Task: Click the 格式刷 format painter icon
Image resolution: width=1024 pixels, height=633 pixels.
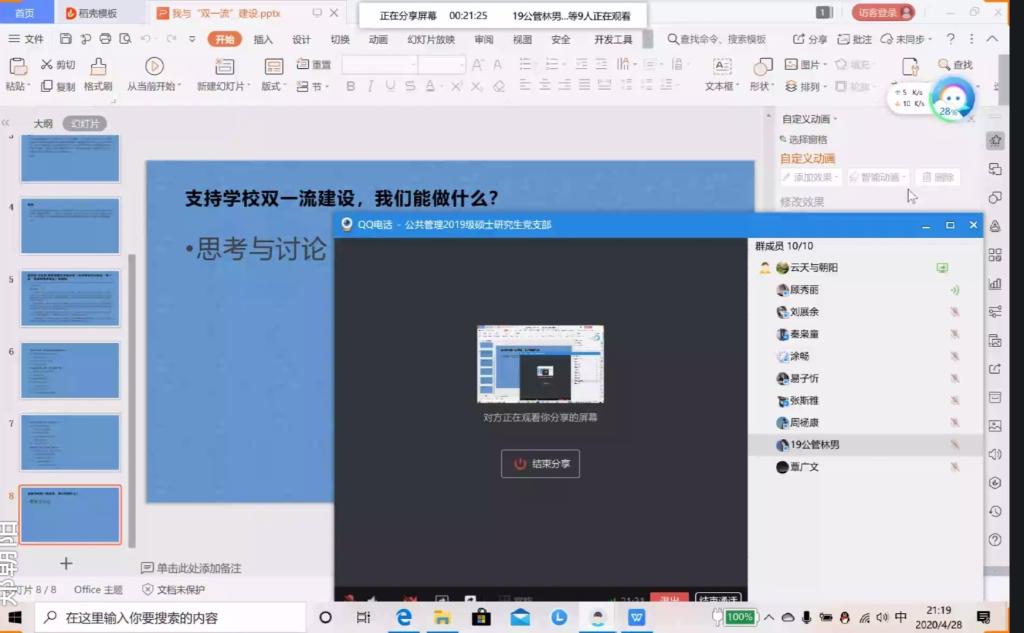Action: click(98, 66)
